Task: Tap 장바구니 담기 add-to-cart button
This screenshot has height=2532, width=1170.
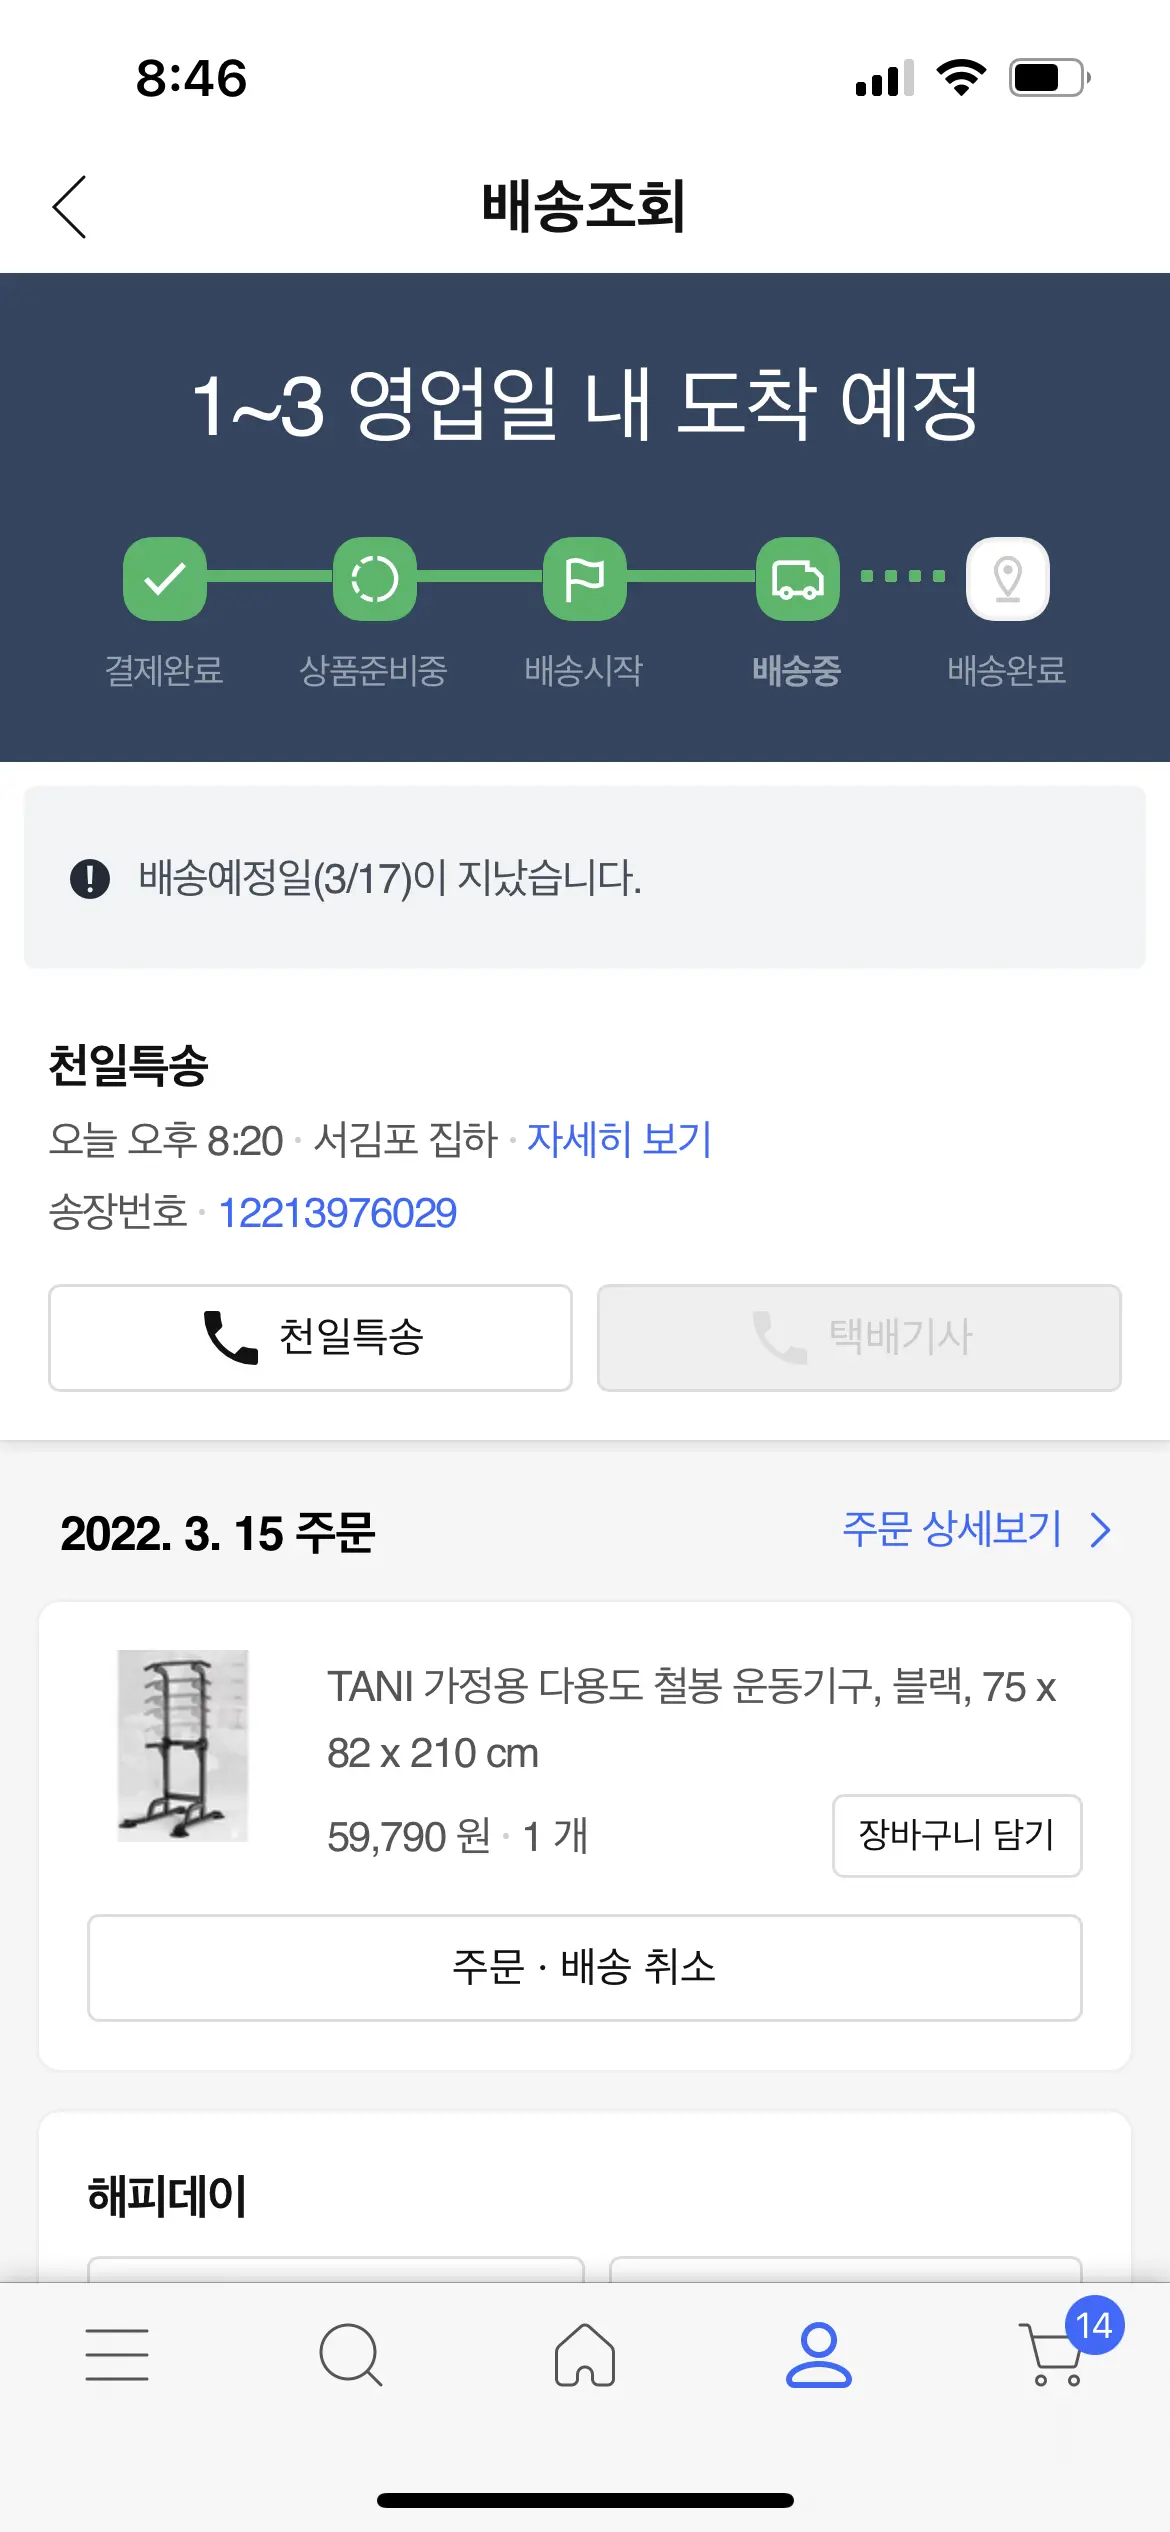Action: (x=957, y=1835)
